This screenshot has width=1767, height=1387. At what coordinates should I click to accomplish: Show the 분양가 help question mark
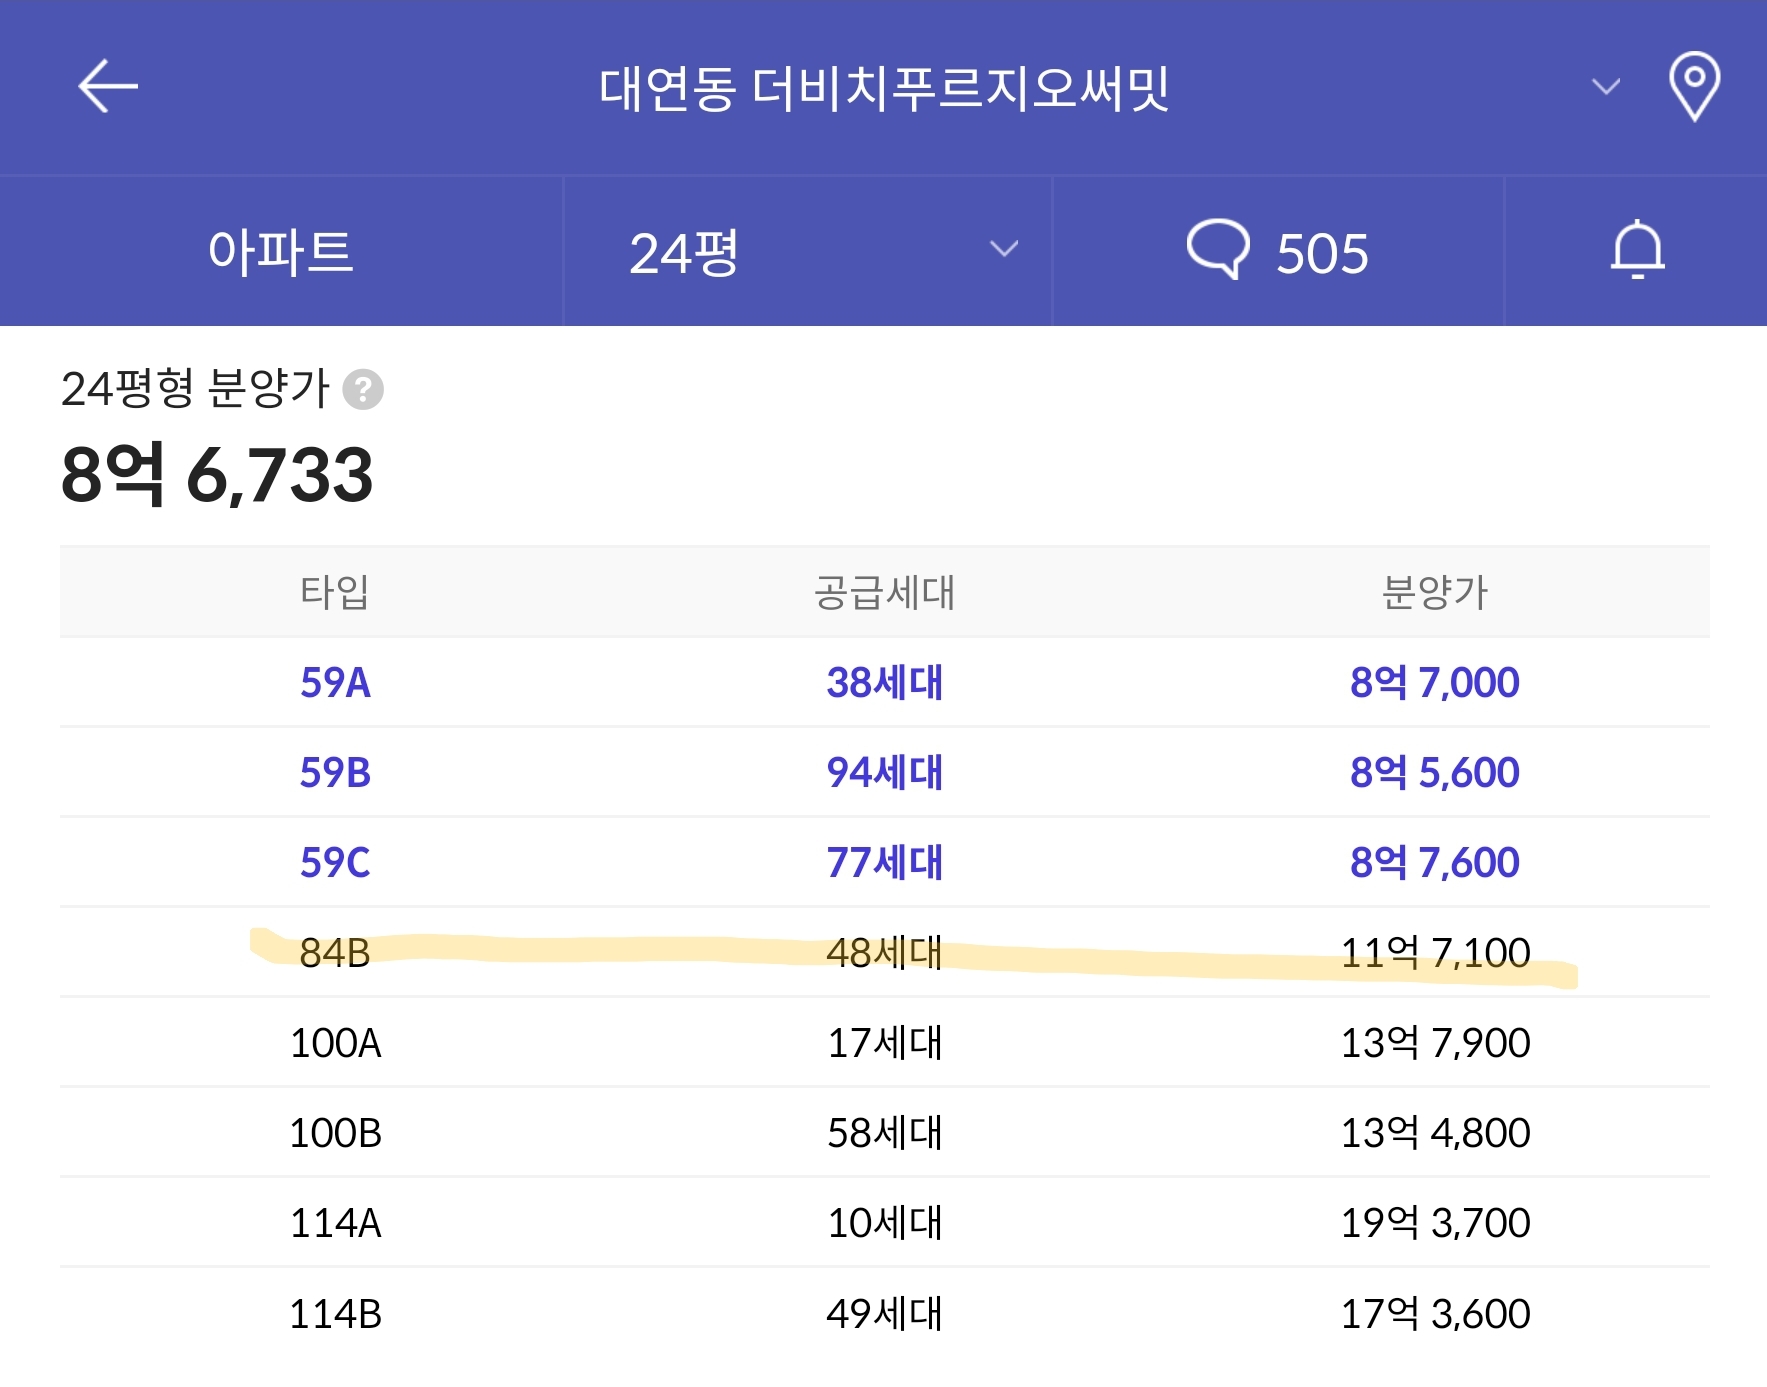pyautogui.click(x=363, y=389)
